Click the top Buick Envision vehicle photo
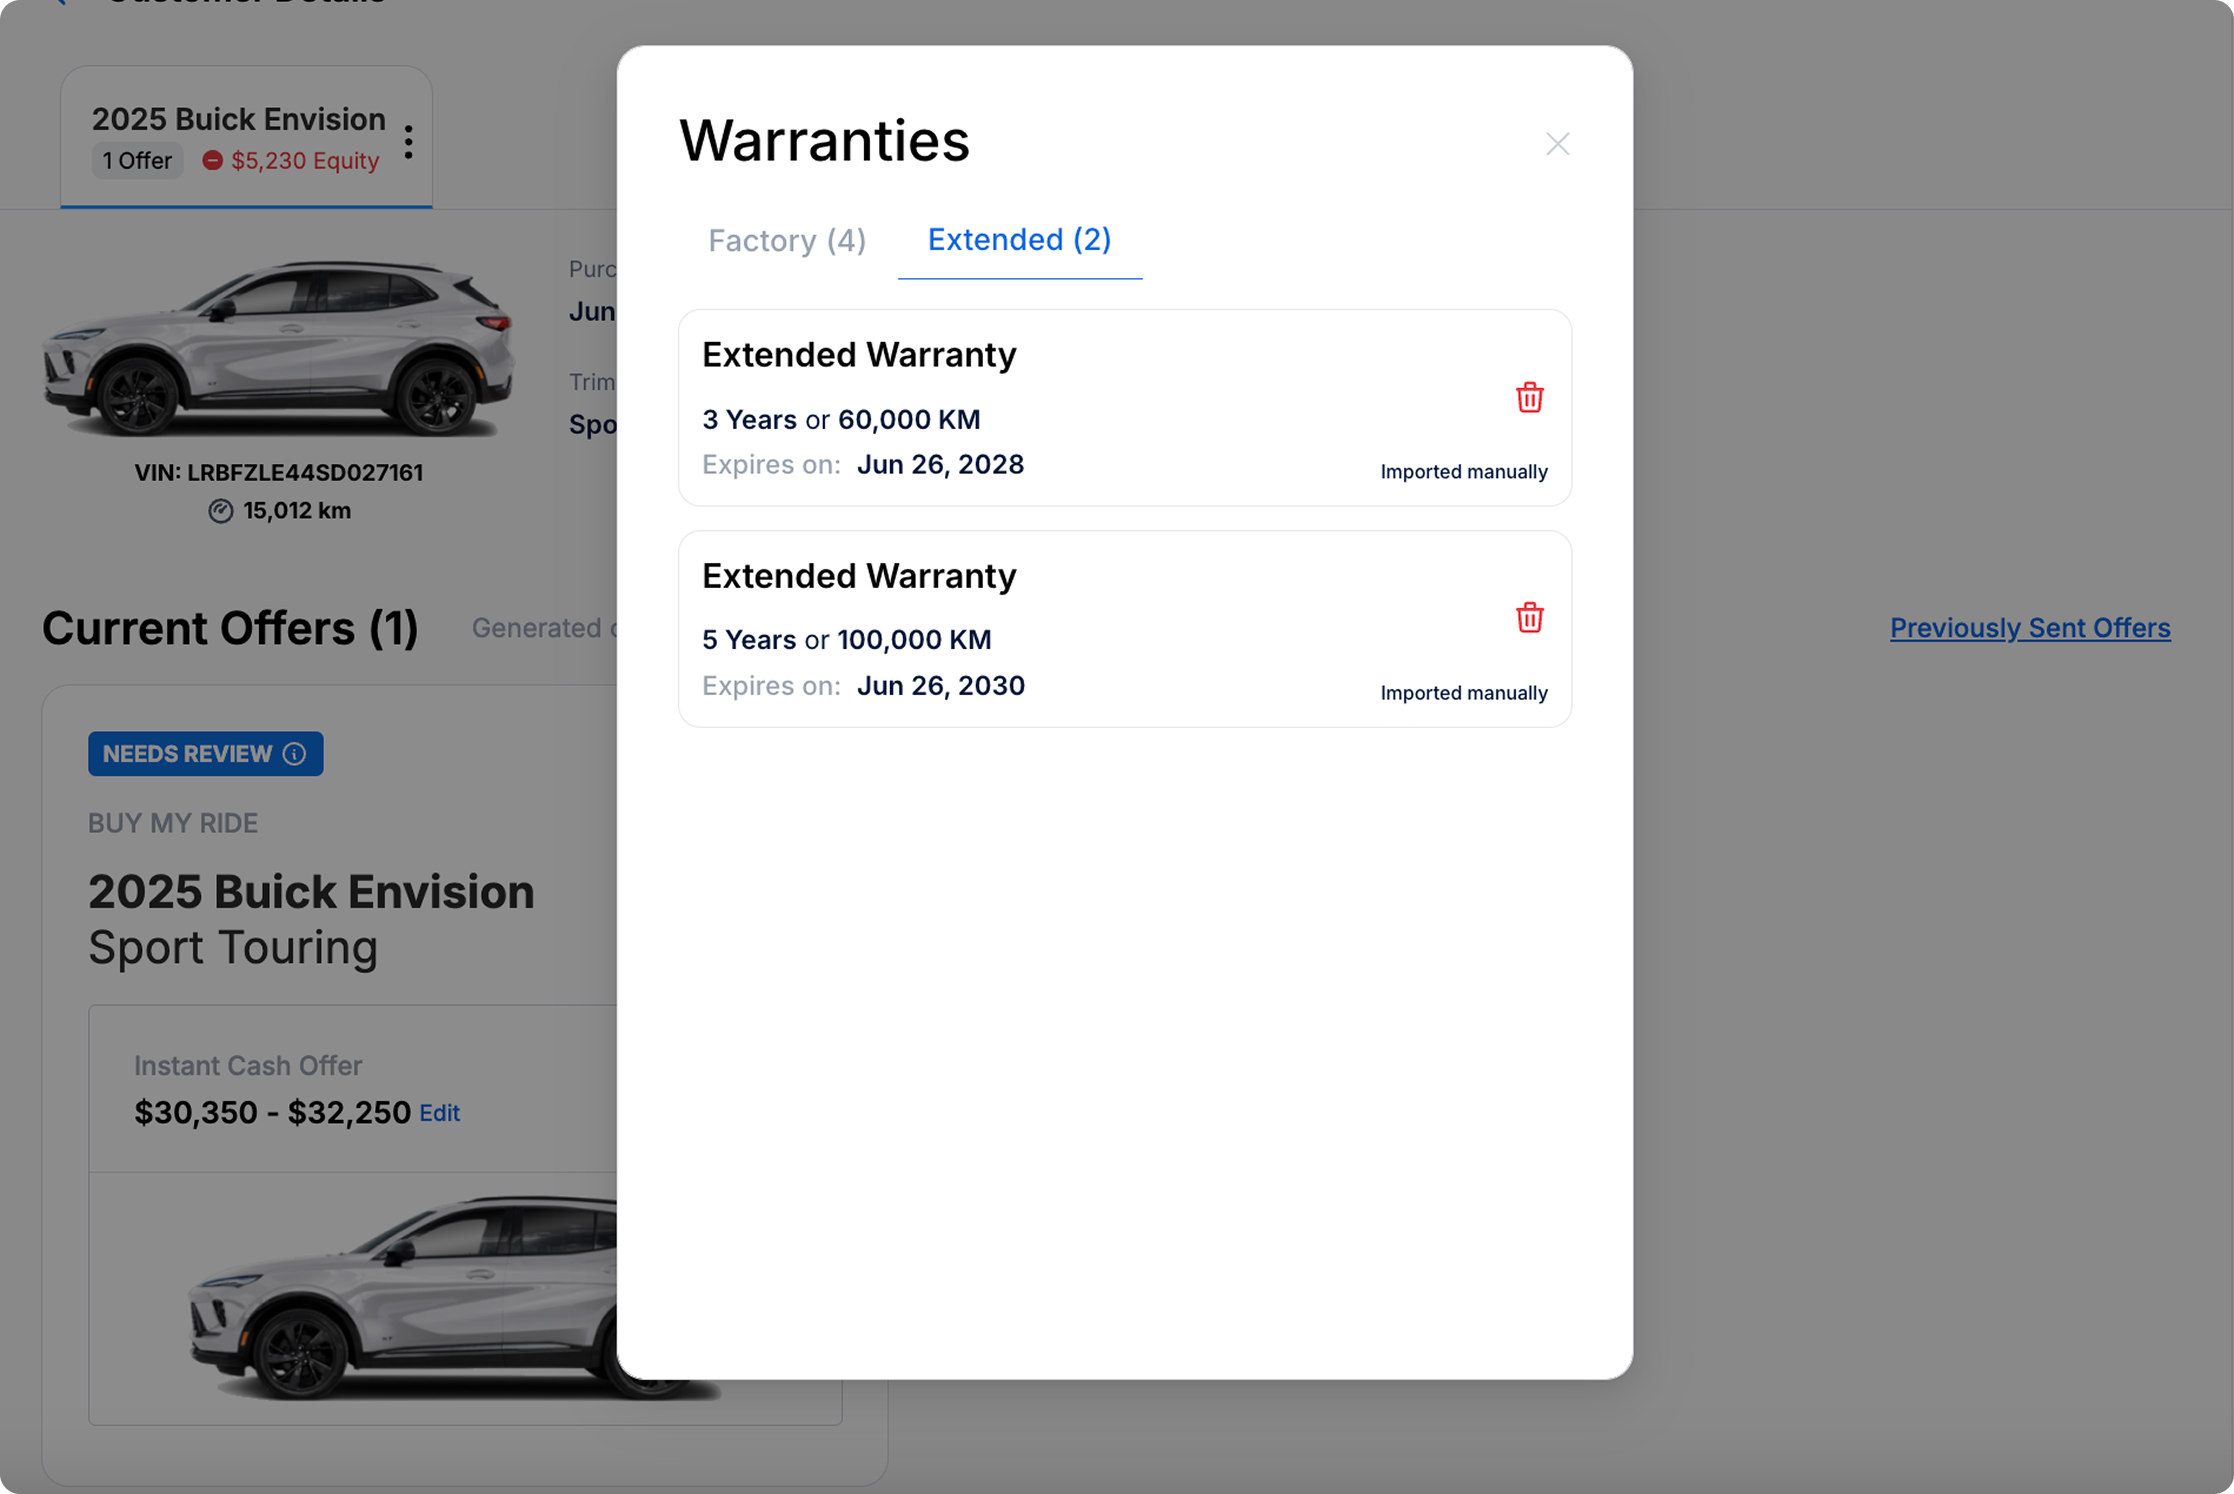This screenshot has height=1494, width=2234. (278, 350)
